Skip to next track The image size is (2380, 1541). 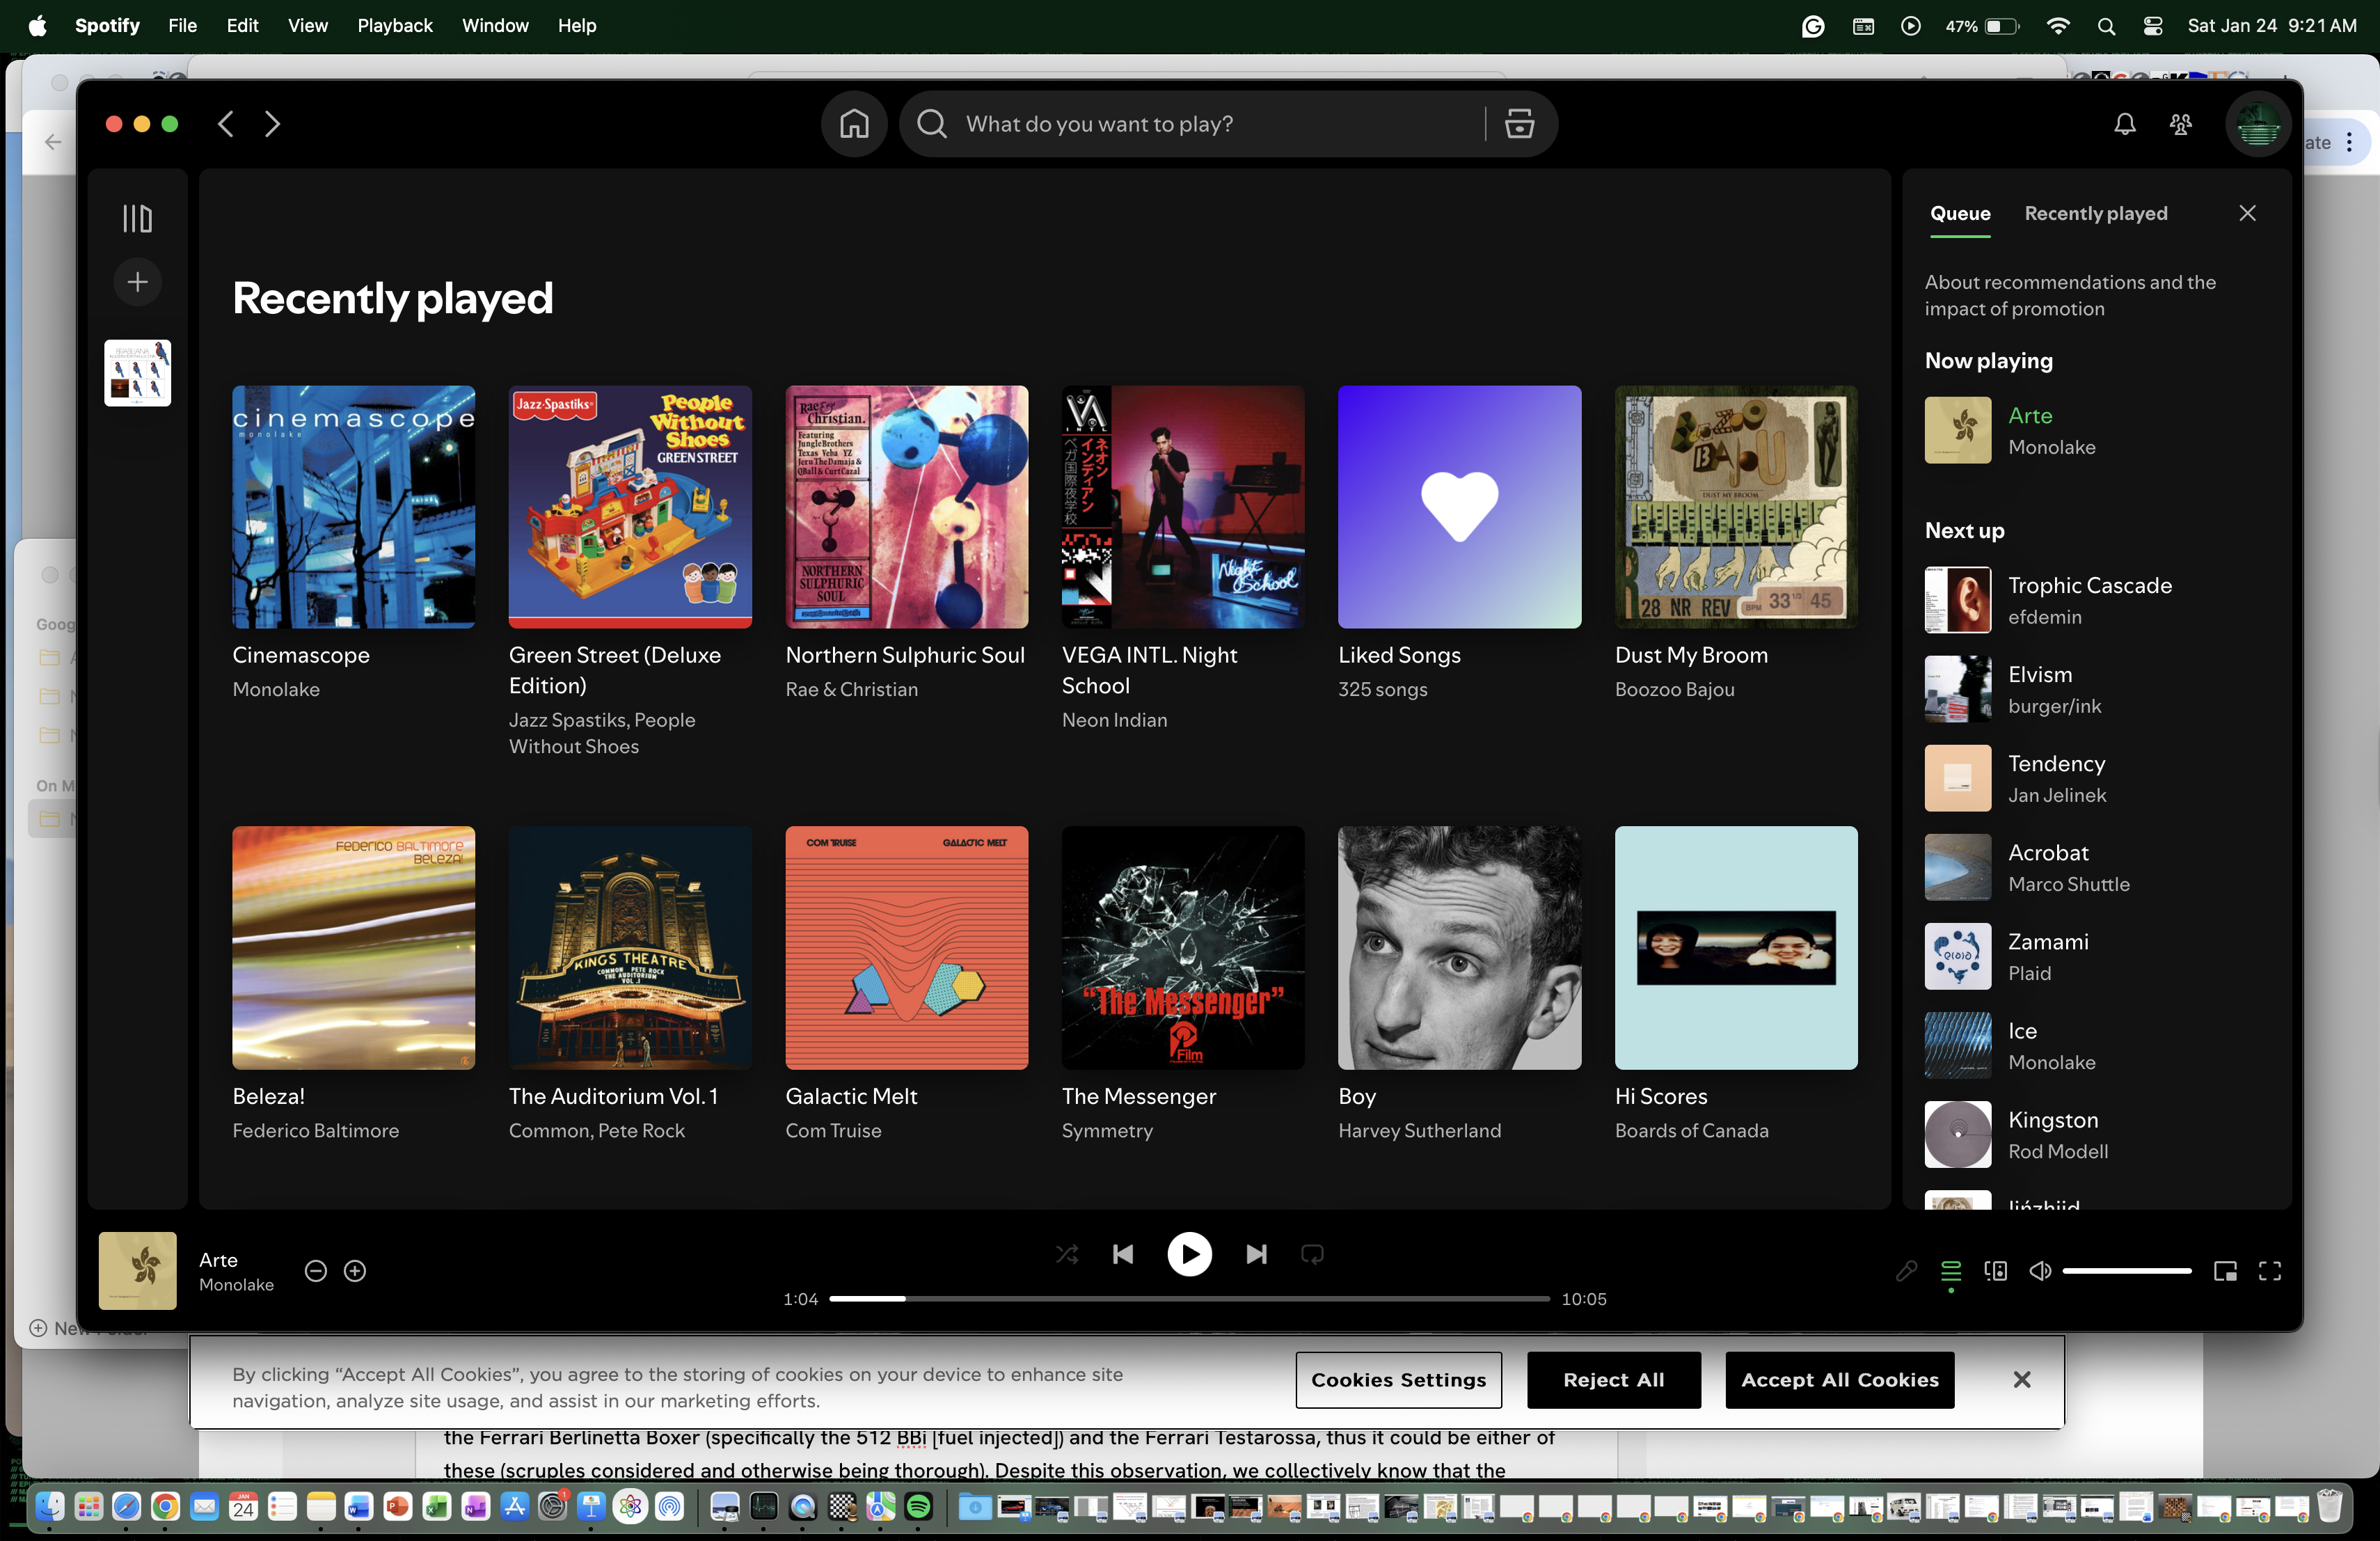click(1256, 1253)
